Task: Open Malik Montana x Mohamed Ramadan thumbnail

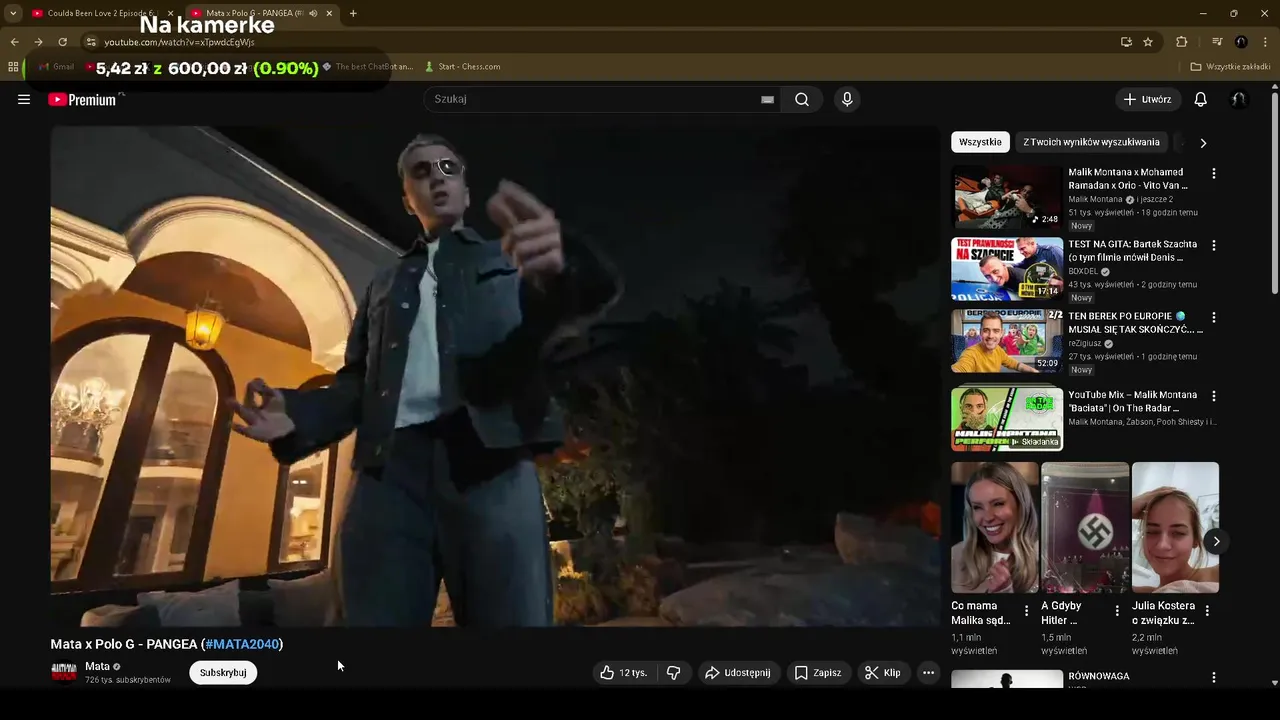Action: tap(1007, 197)
